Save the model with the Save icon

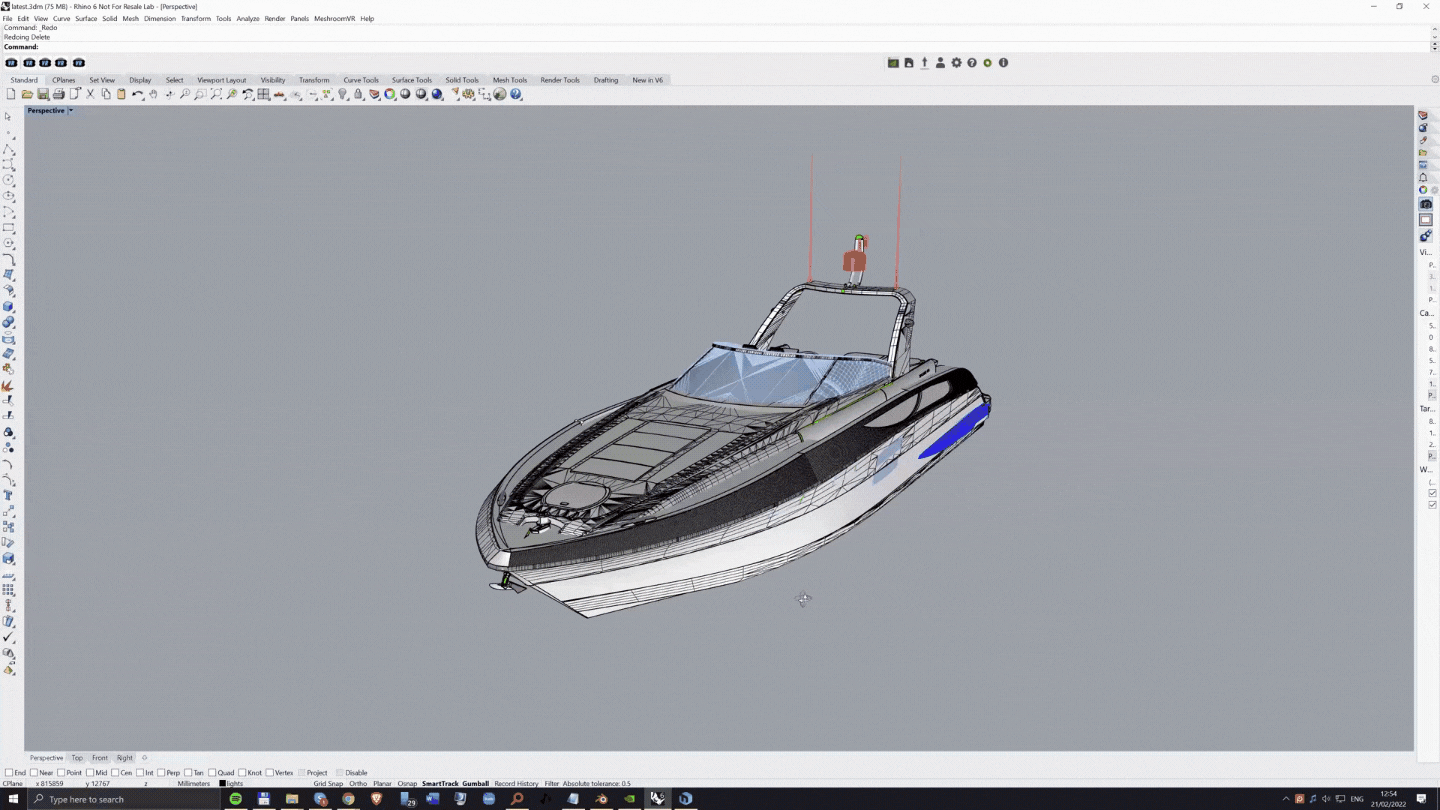click(x=43, y=94)
